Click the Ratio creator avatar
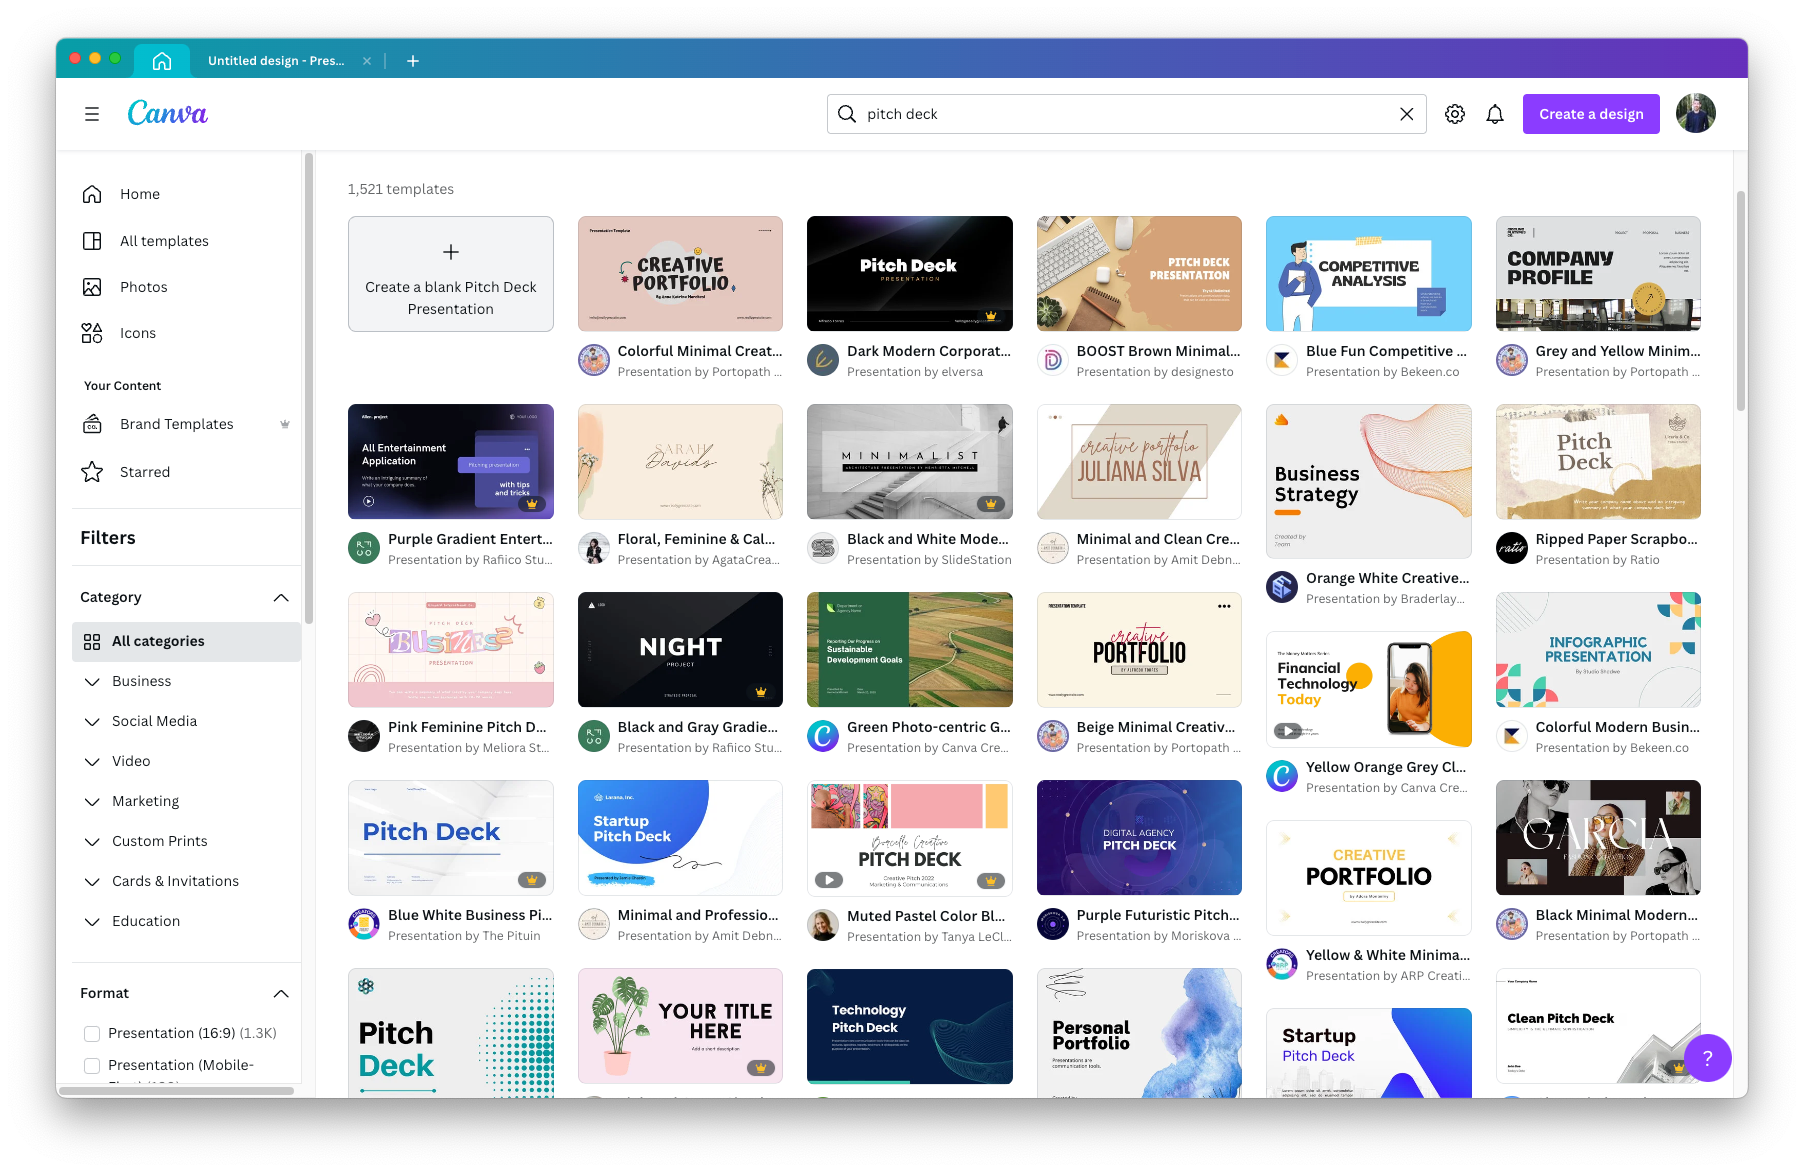 (1512, 548)
